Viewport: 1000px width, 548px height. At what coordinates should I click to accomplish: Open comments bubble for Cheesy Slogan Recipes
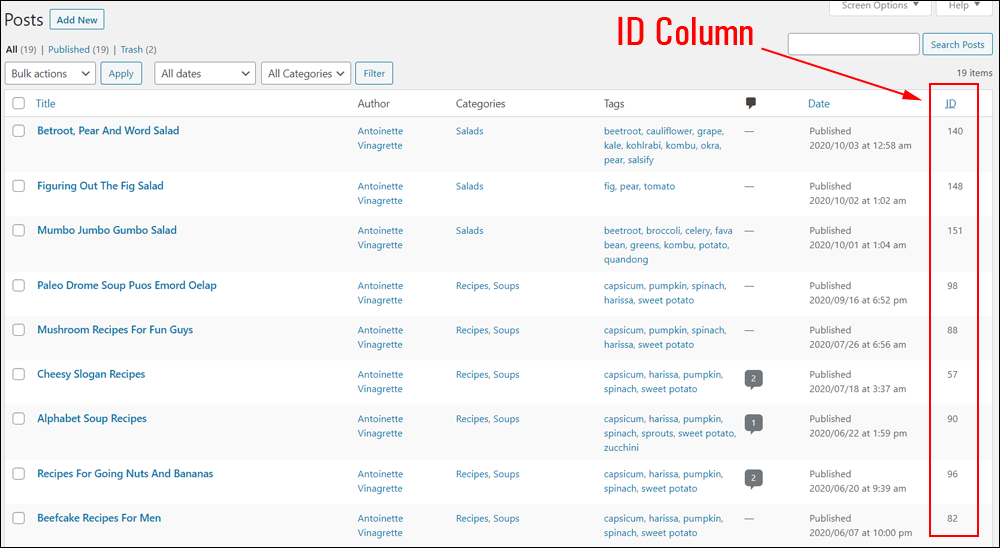tap(753, 379)
